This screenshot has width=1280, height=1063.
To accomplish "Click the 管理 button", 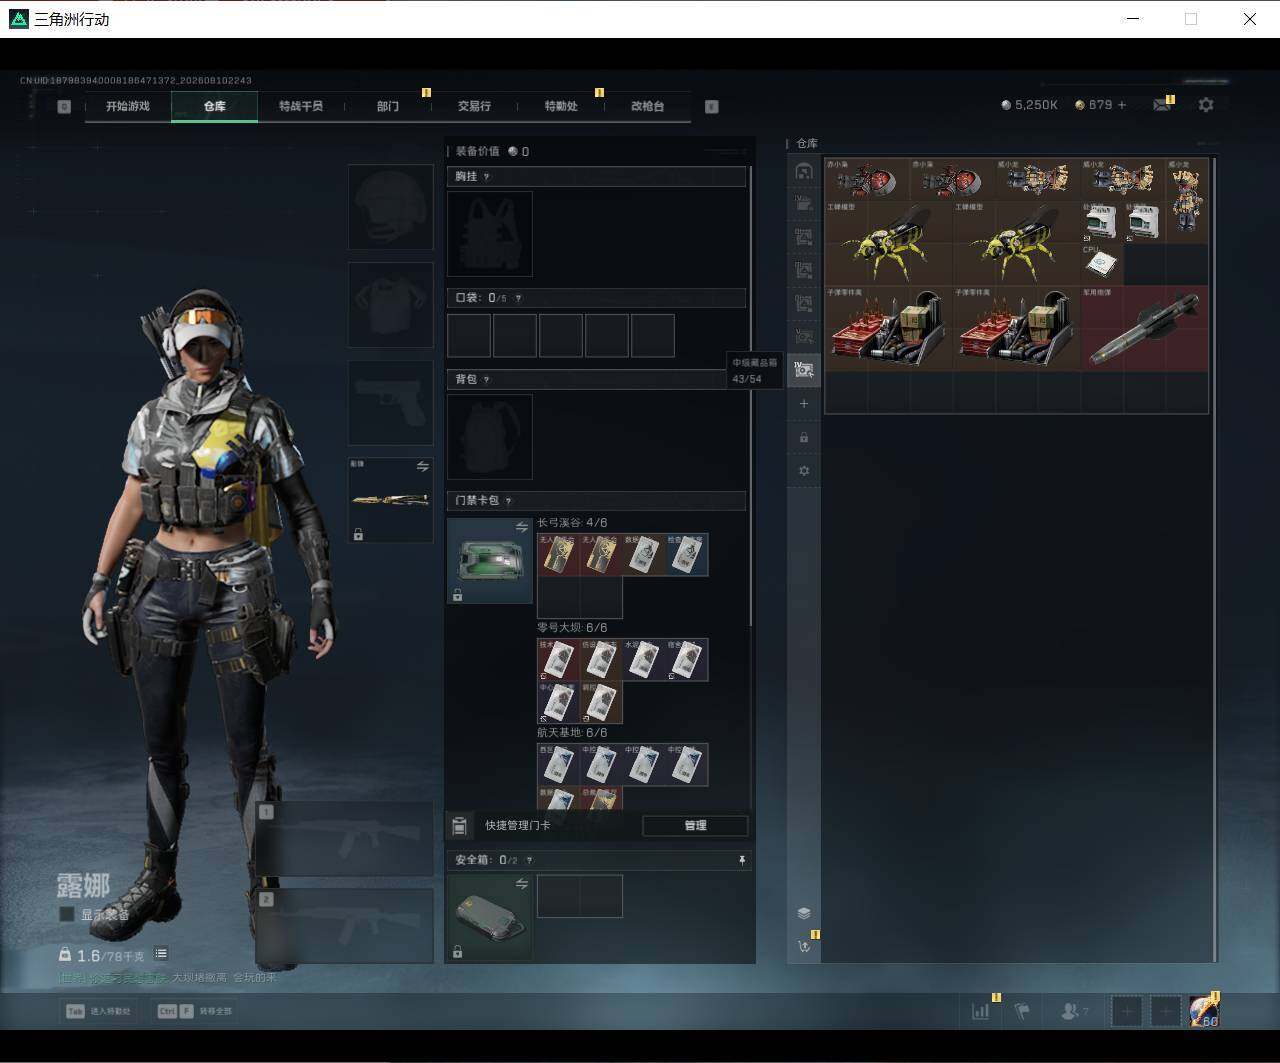I will coord(695,825).
